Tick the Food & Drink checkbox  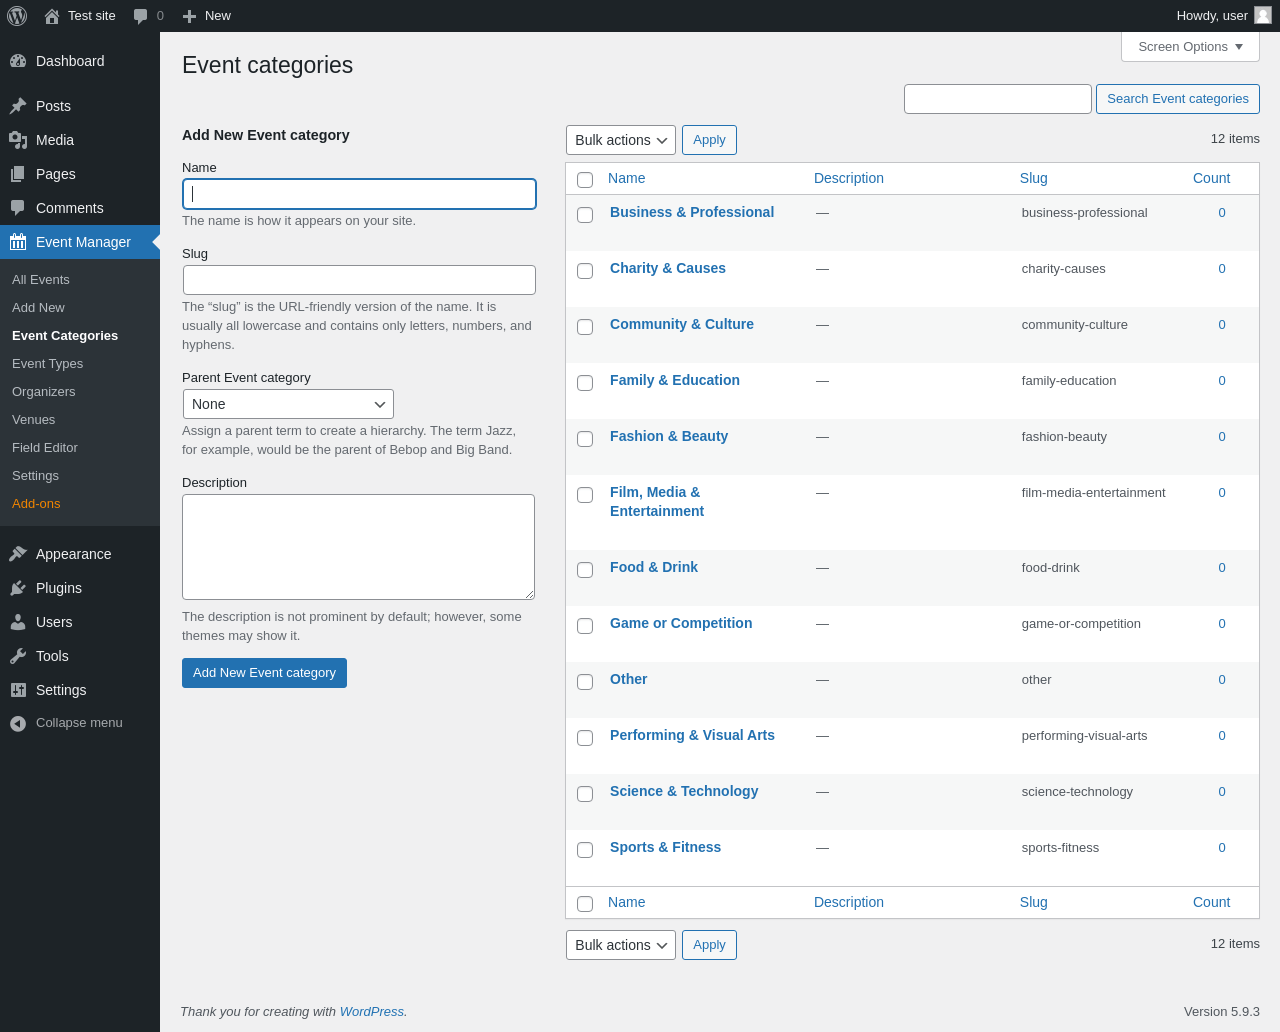pos(585,570)
